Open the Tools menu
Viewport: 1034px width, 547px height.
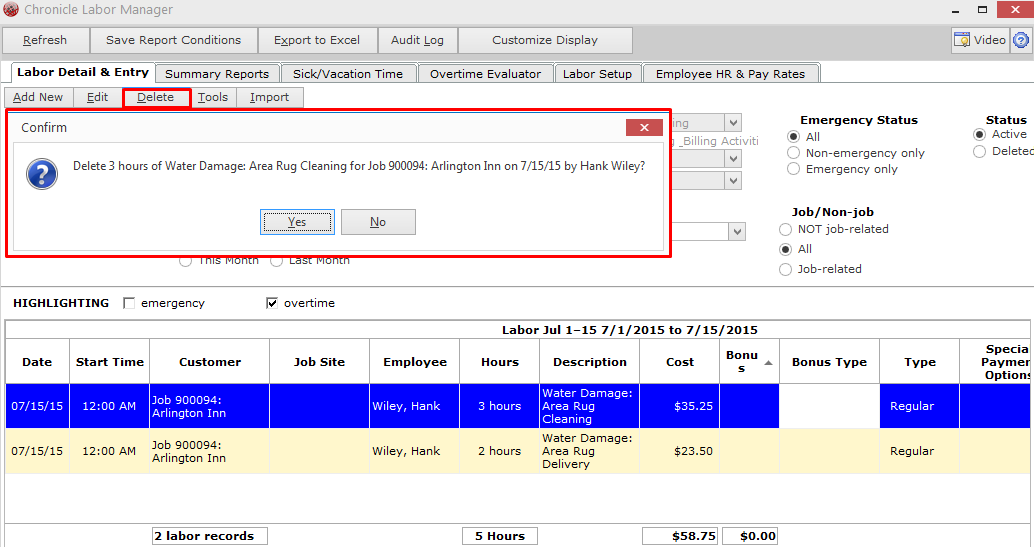tap(212, 97)
